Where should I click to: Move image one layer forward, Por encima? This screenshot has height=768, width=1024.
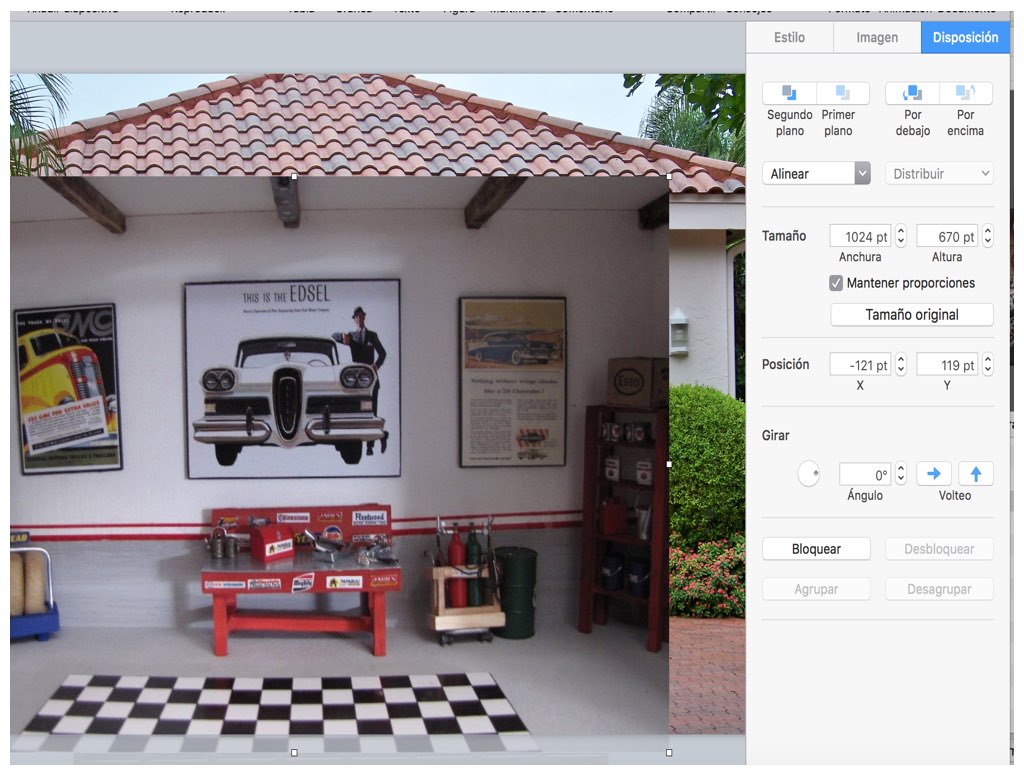tap(966, 93)
